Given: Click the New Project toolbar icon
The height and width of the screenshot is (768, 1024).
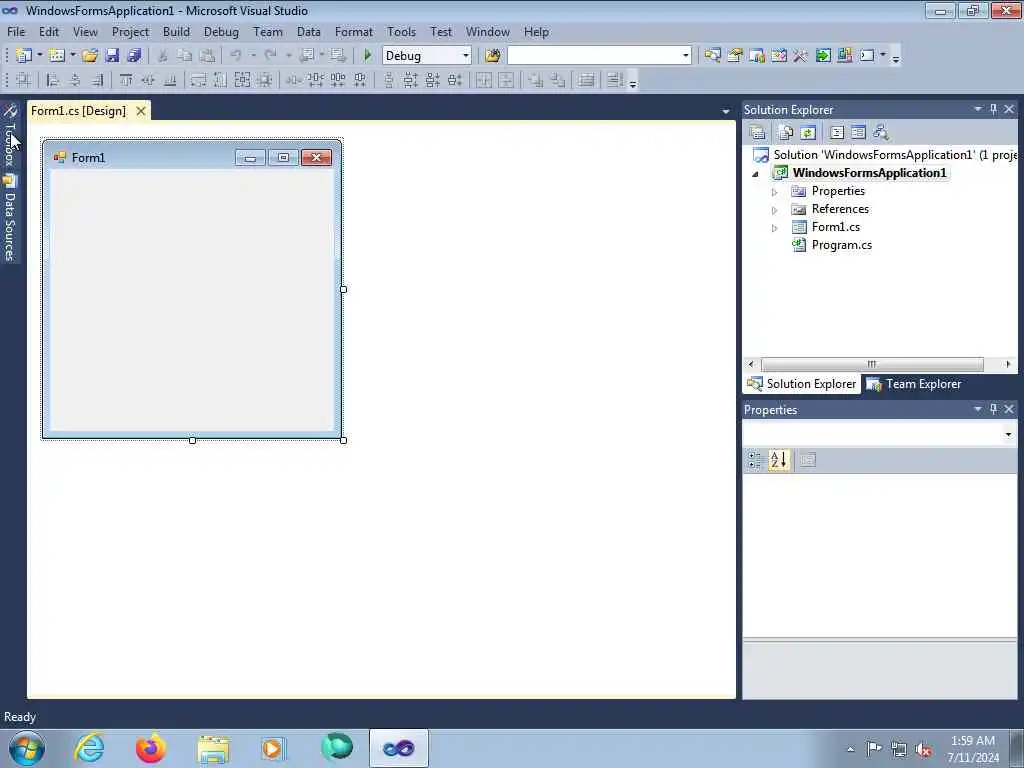Looking at the screenshot, I should 24,56.
